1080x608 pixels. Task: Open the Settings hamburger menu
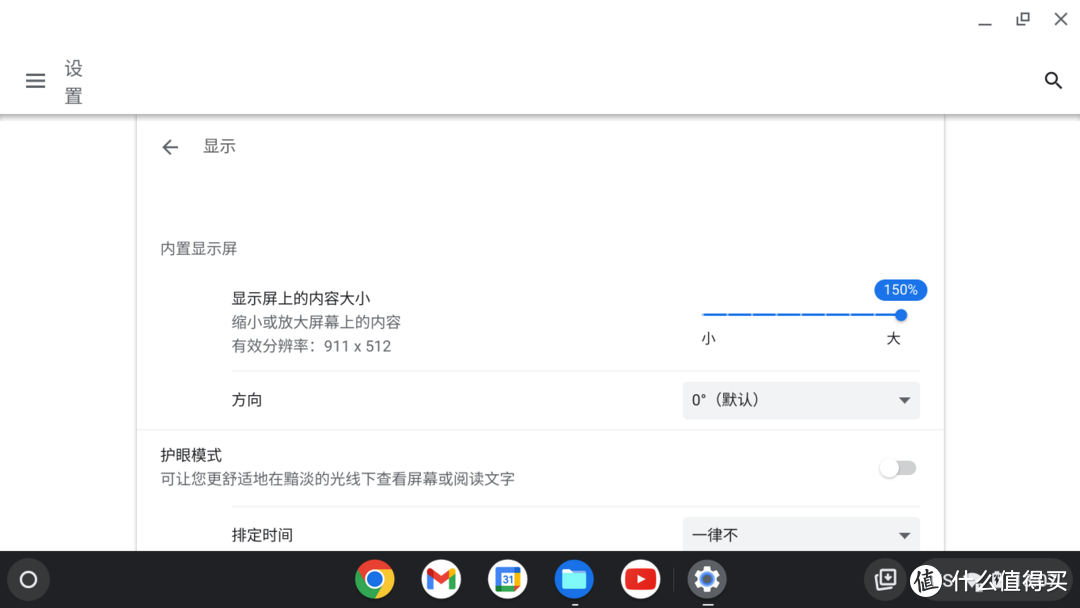(x=35, y=81)
